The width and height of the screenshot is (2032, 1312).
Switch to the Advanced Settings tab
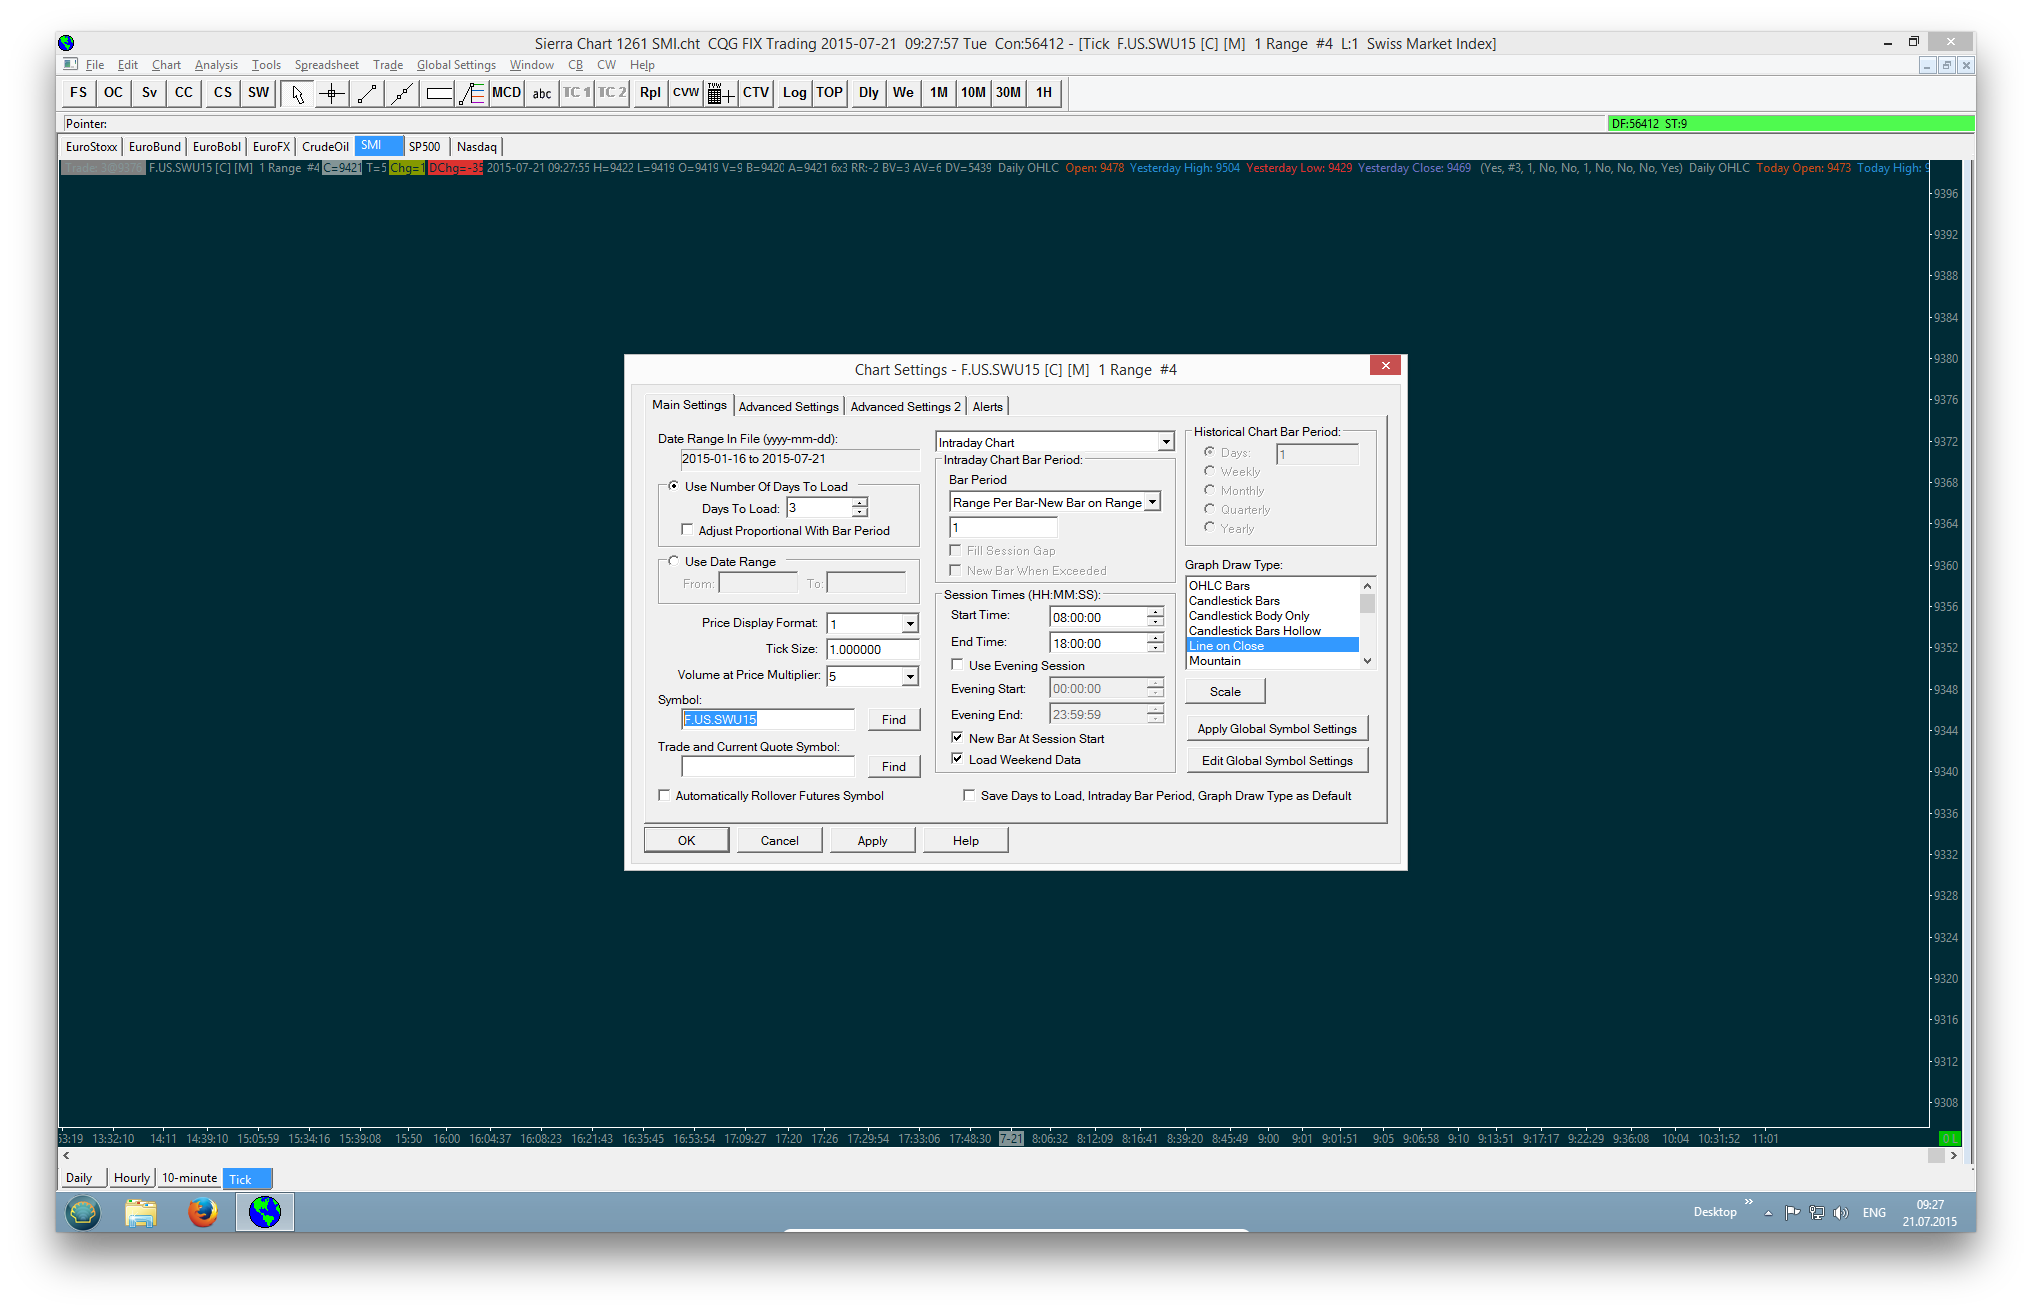tap(788, 406)
